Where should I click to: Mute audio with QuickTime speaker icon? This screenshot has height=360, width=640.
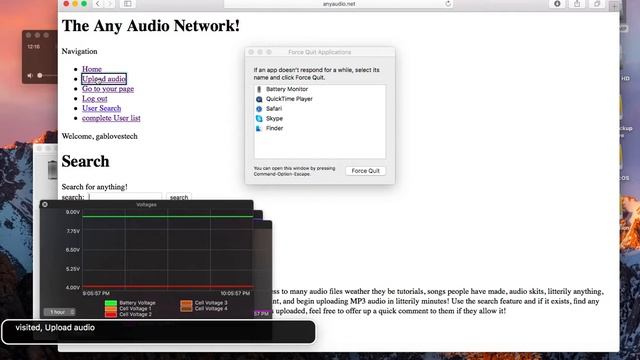(x=30, y=76)
